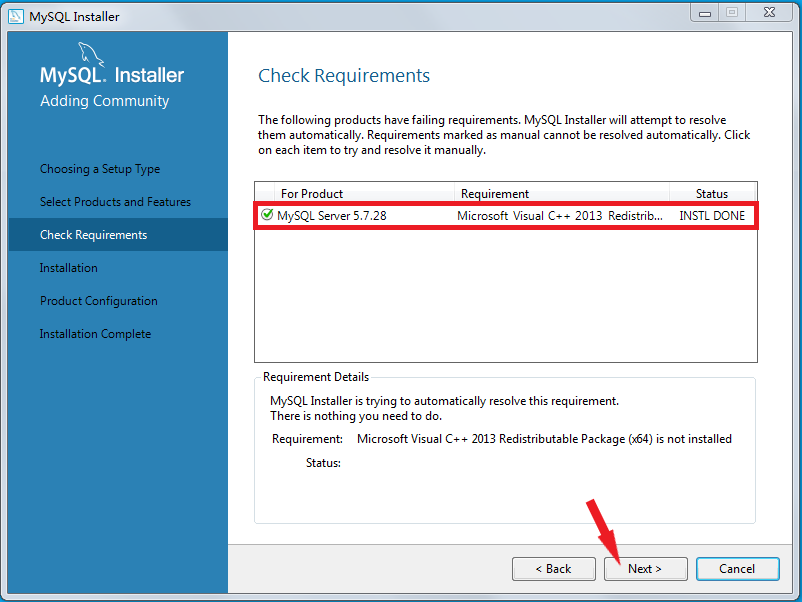Close the MySQL Installer window

(x=769, y=13)
